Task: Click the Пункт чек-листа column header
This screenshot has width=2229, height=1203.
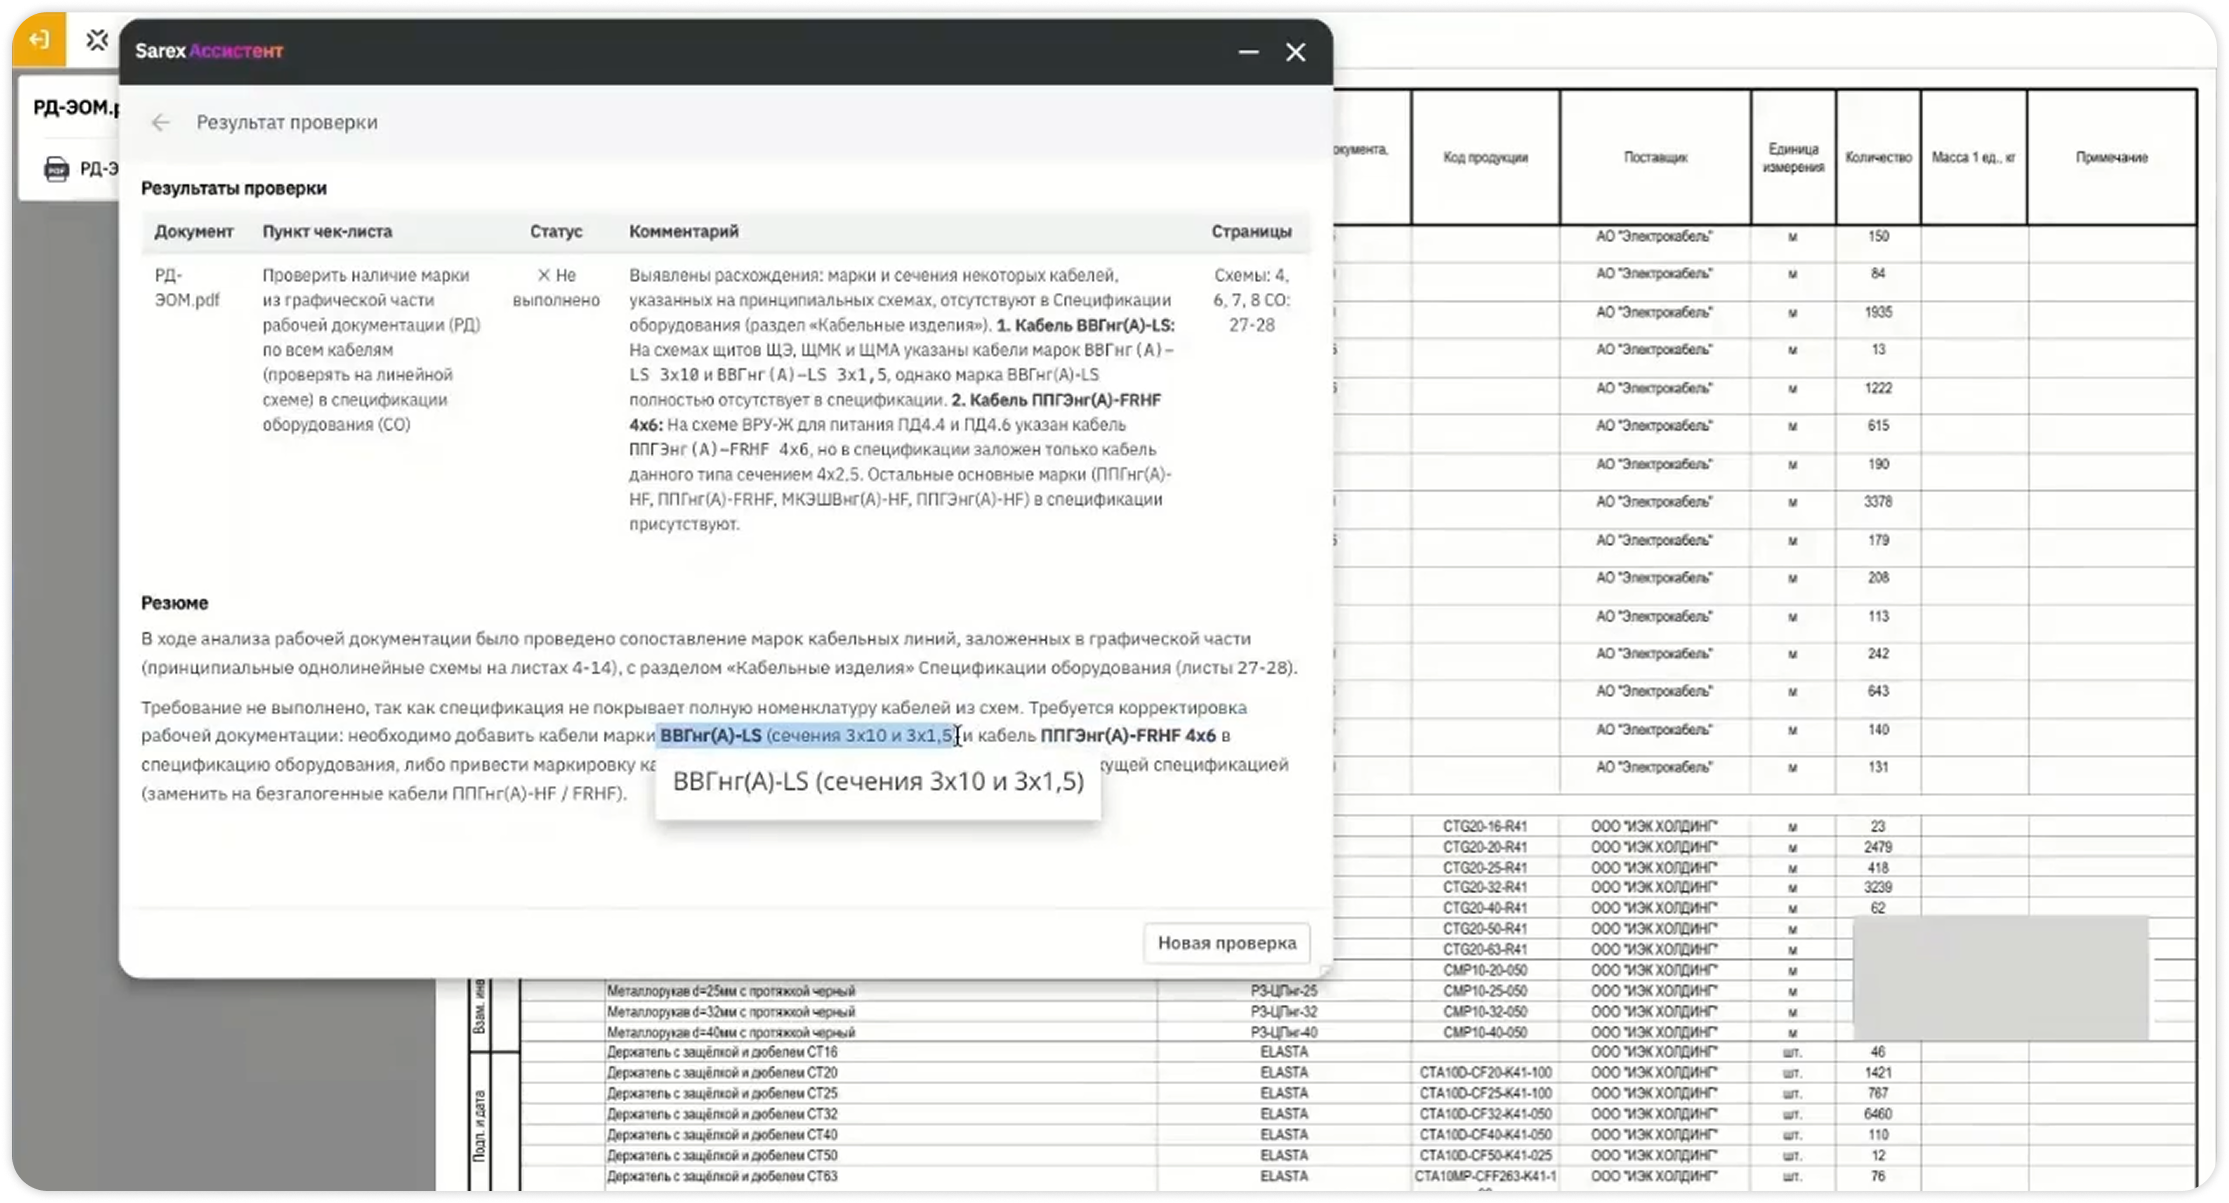Action: tap(327, 231)
